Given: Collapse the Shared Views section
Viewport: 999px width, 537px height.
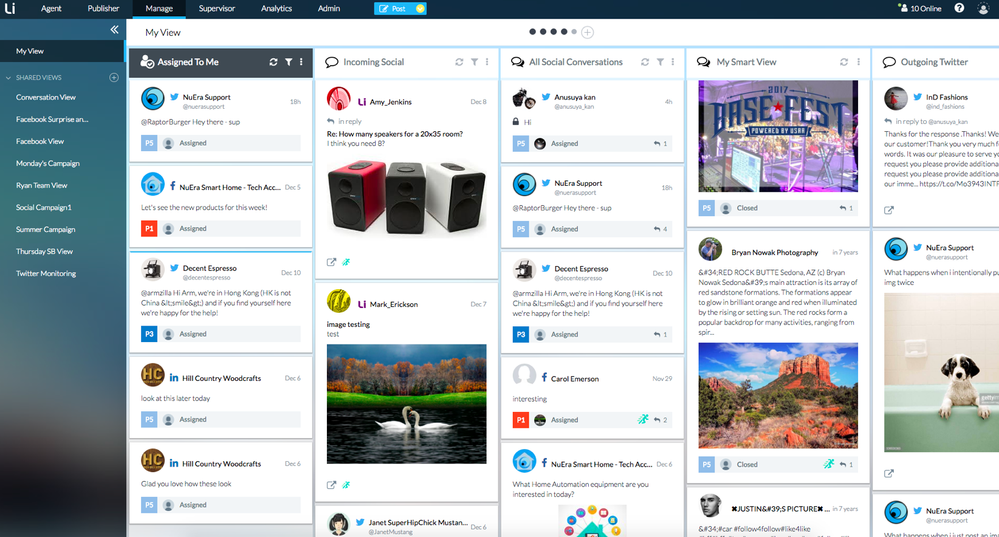Looking at the screenshot, I should coord(8,78).
